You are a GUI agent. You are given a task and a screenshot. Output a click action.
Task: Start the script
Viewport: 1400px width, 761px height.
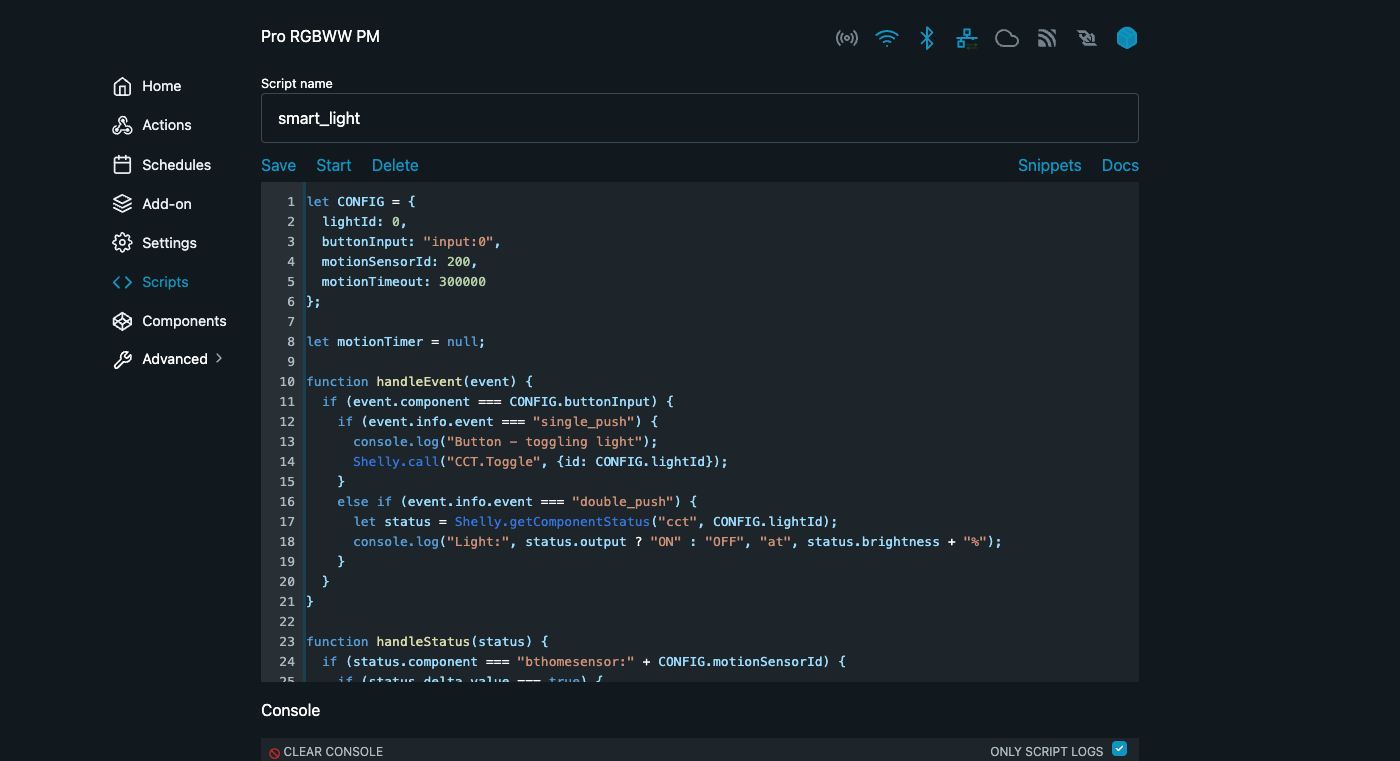[333, 165]
